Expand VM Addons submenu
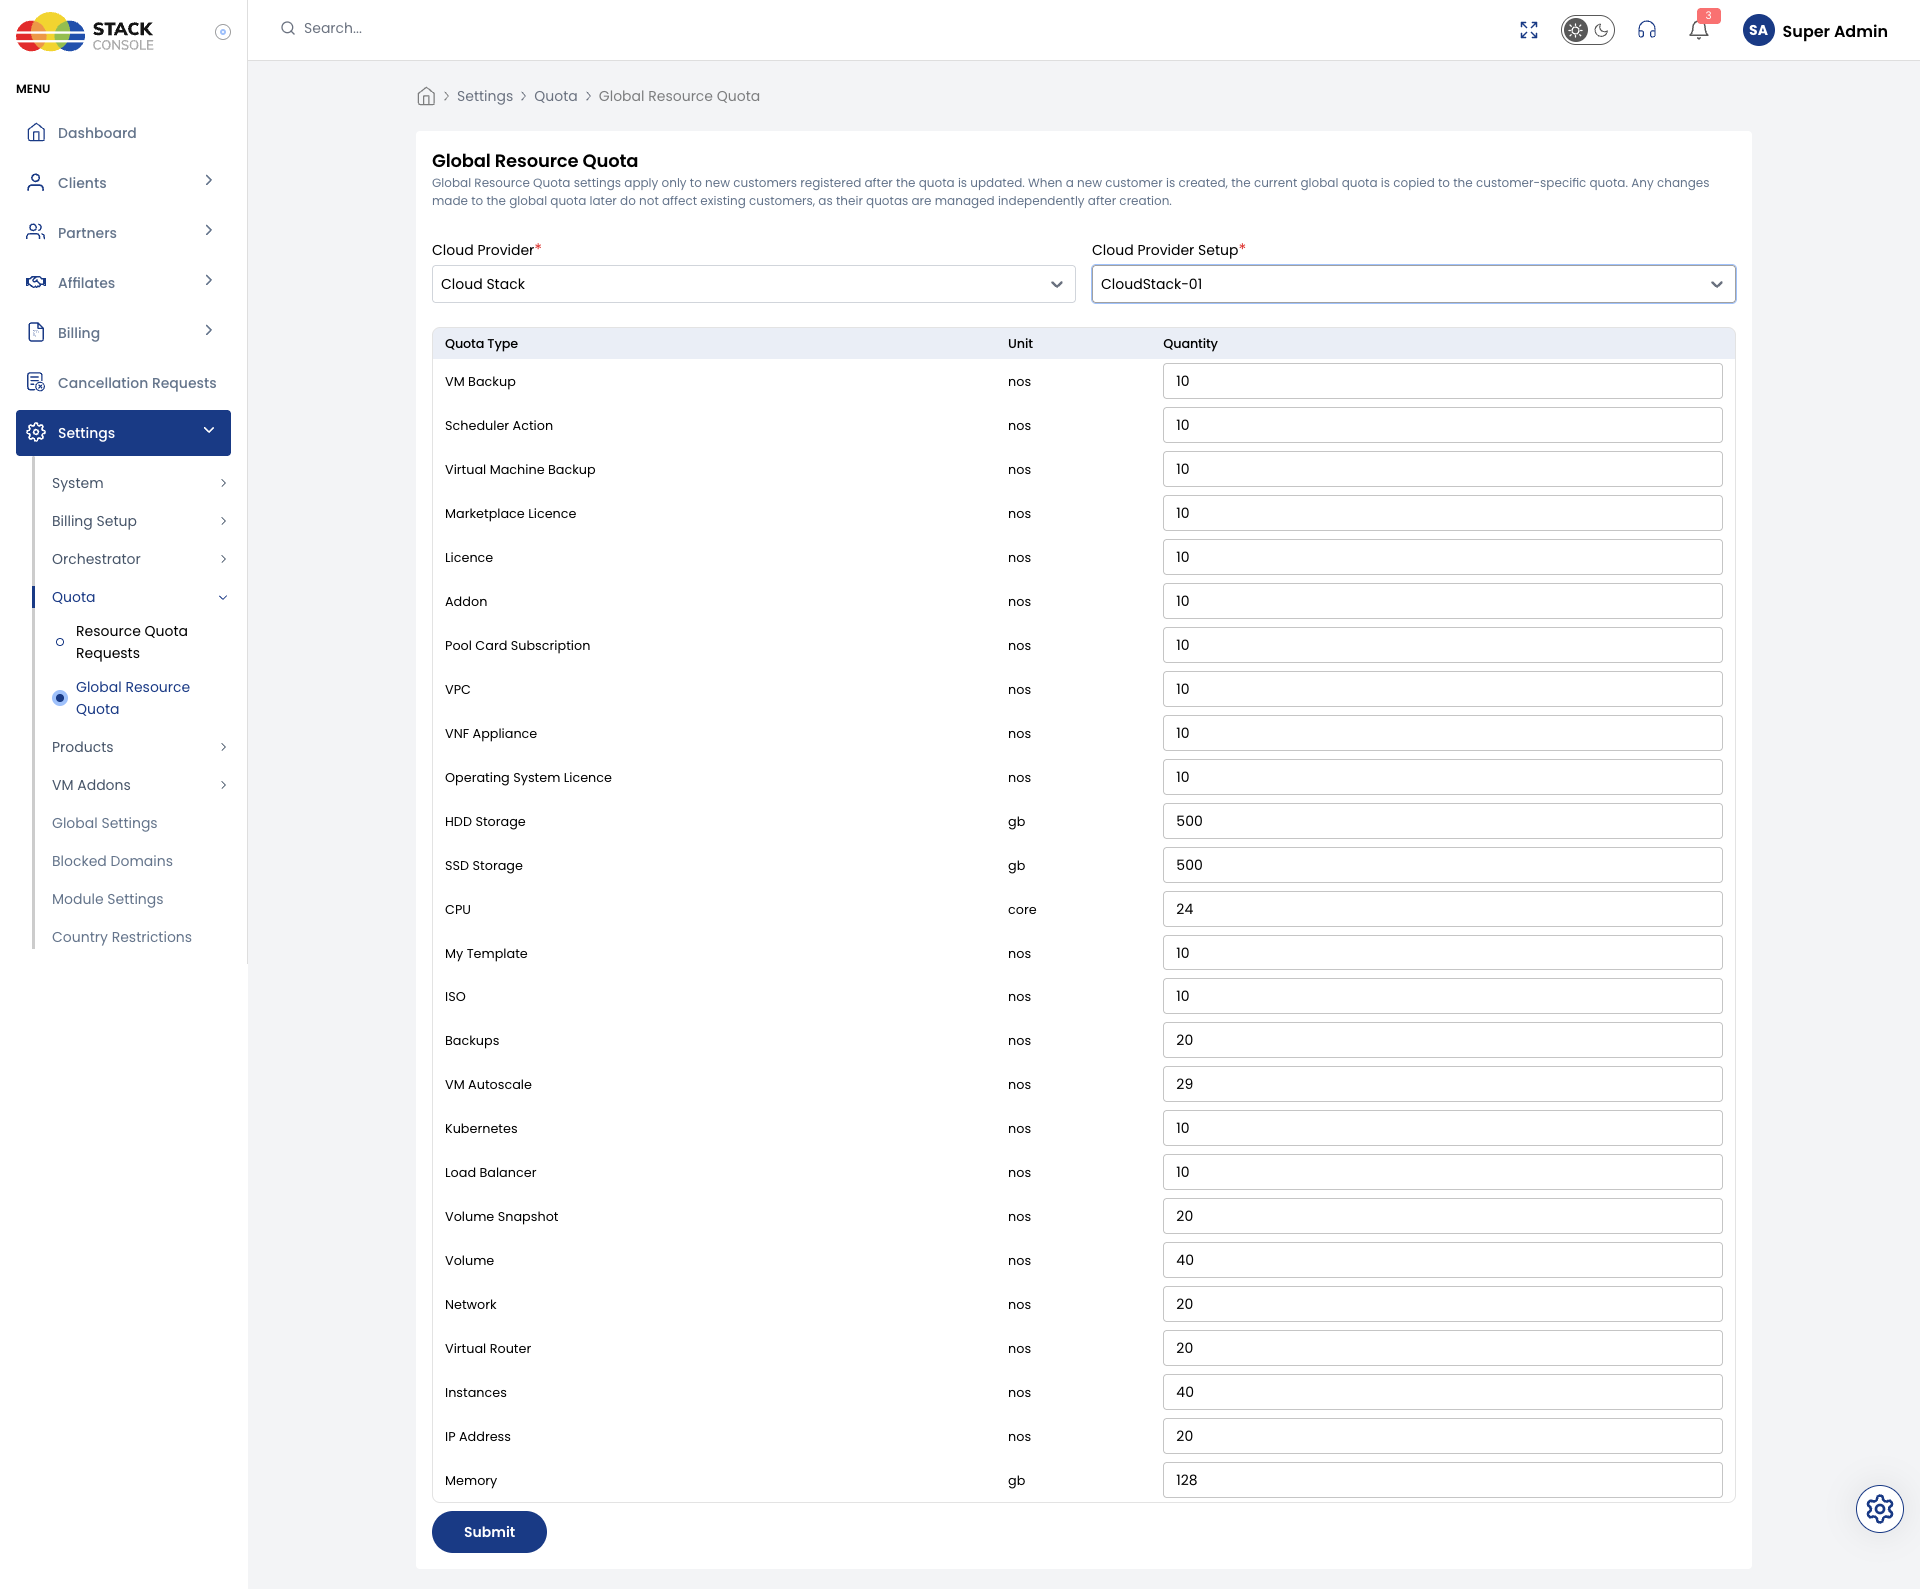The width and height of the screenshot is (1920, 1589). tap(139, 785)
